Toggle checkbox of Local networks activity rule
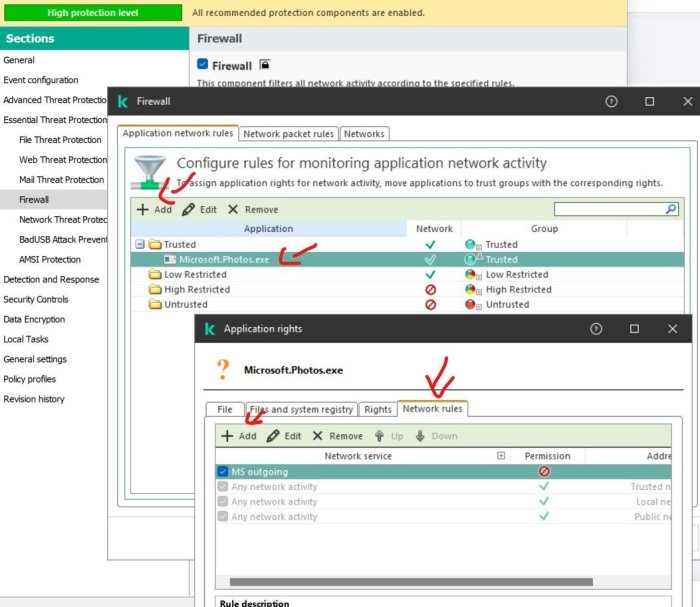The width and height of the screenshot is (700, 607). (x=223, y=502)
